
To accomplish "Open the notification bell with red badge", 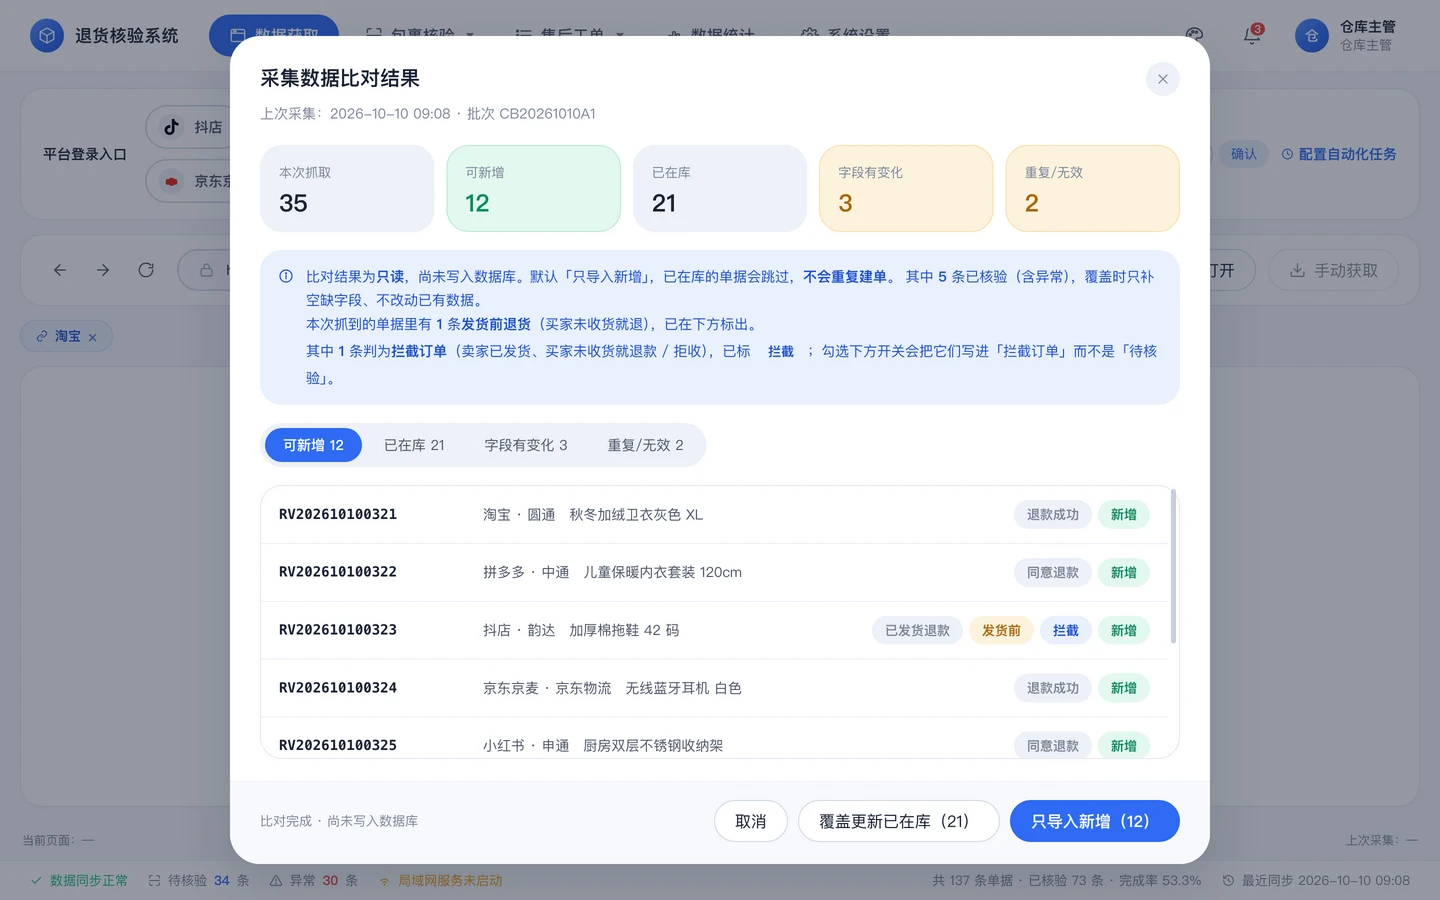I will pos(1252,35).
